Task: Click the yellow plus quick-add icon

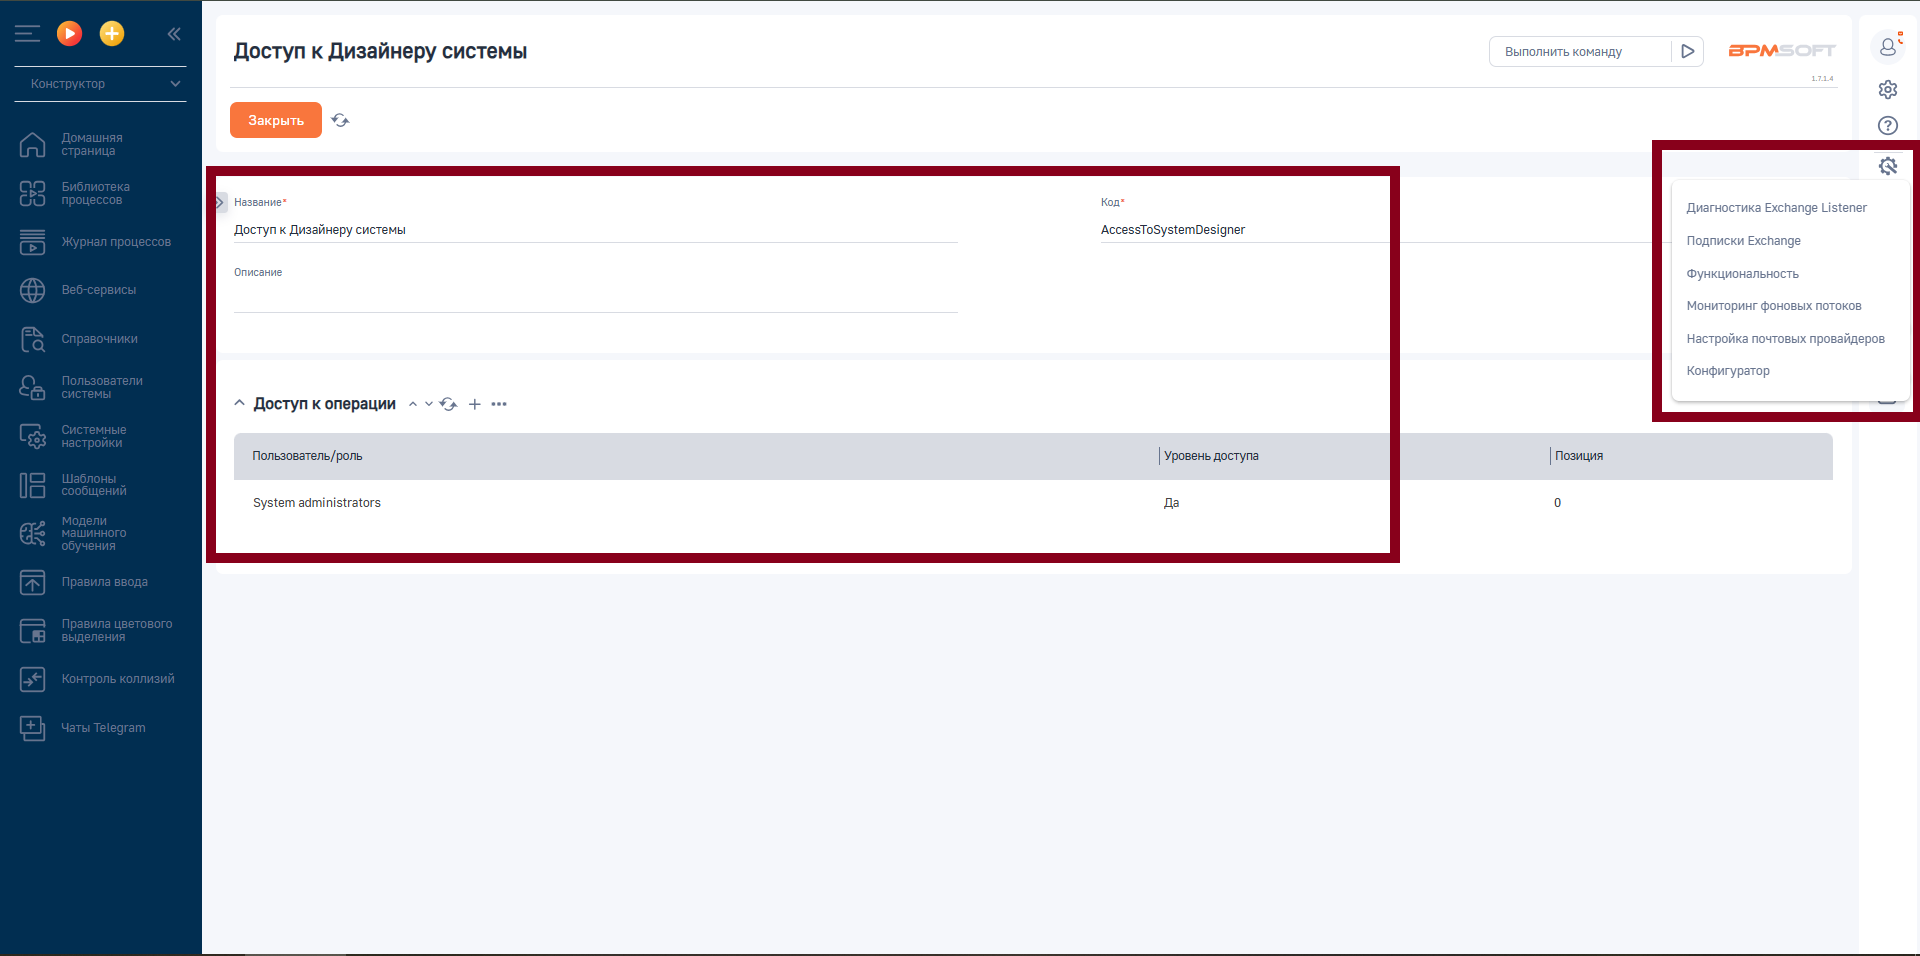Action: pos(112,34)
